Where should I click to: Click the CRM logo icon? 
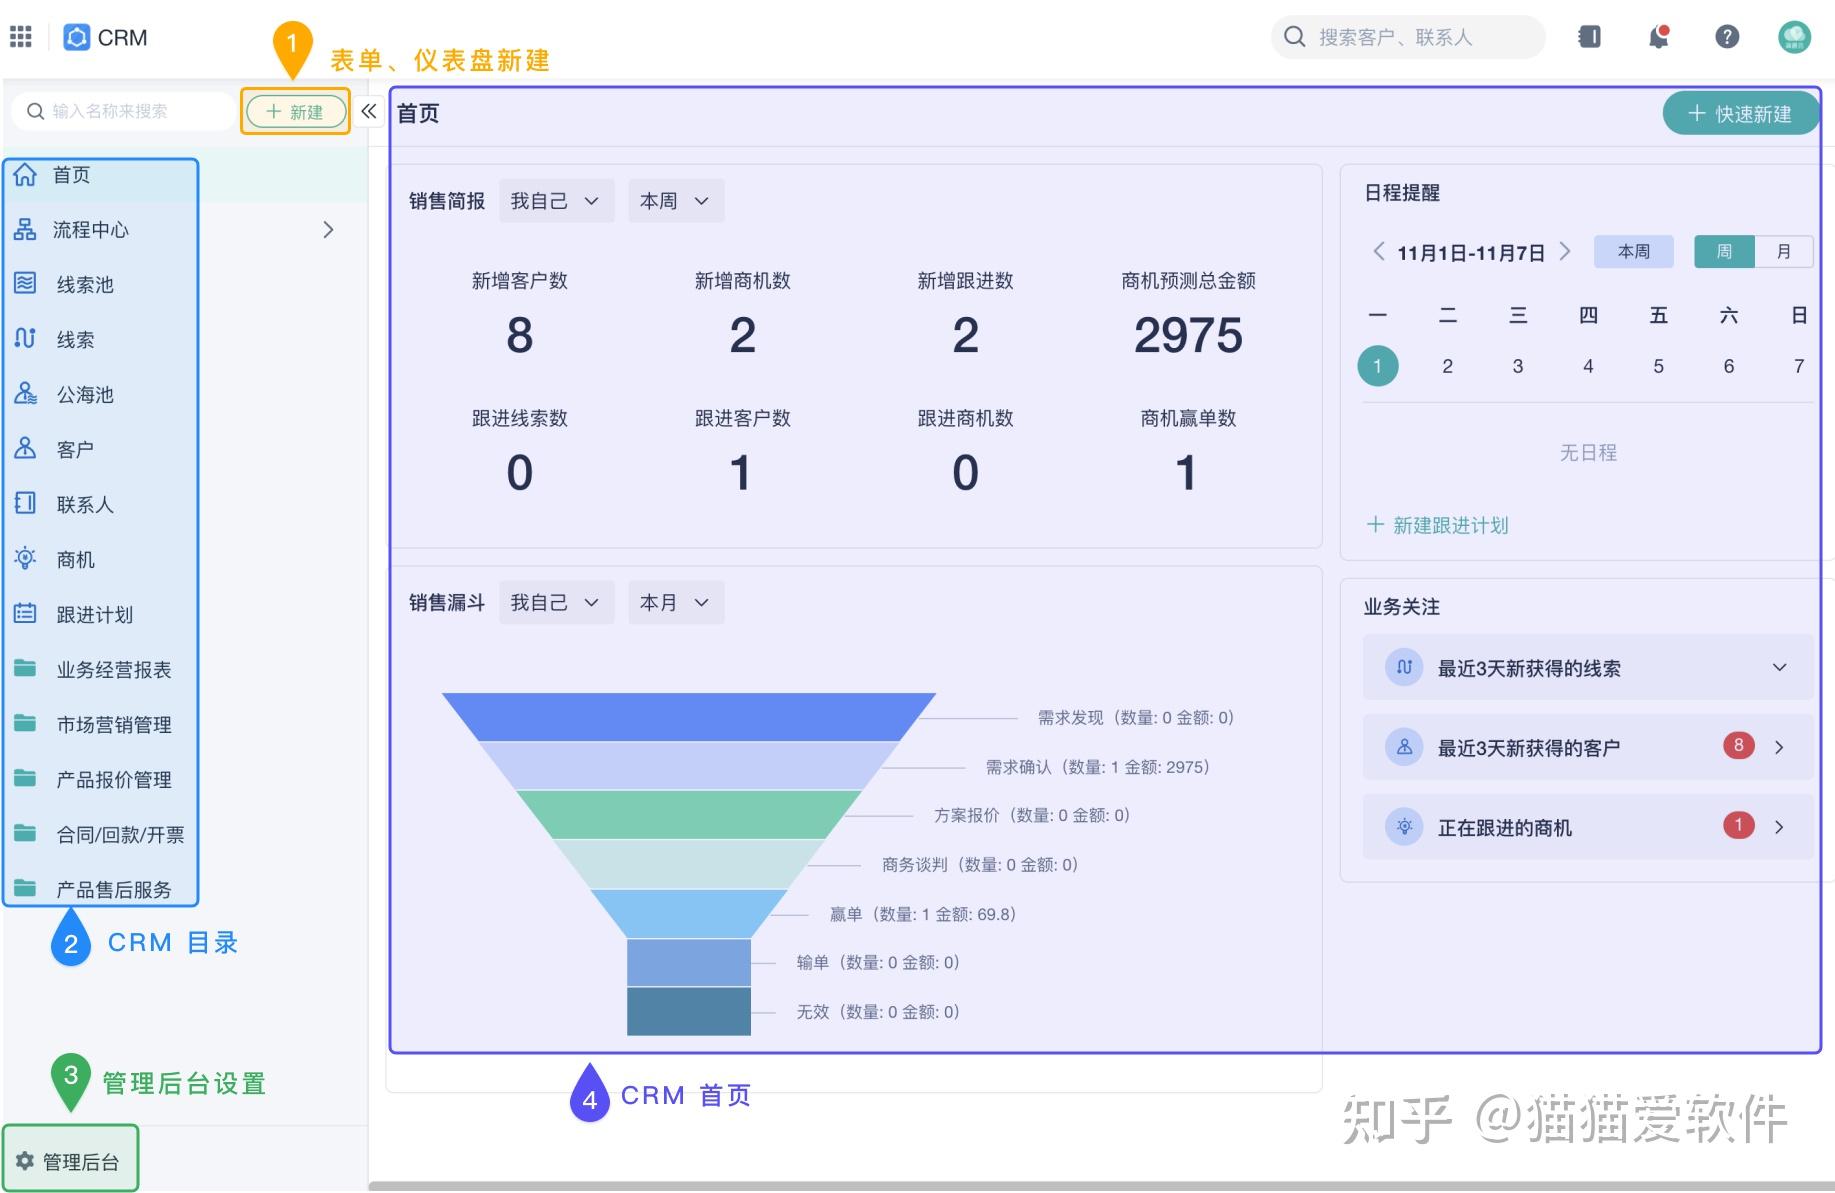76,37
